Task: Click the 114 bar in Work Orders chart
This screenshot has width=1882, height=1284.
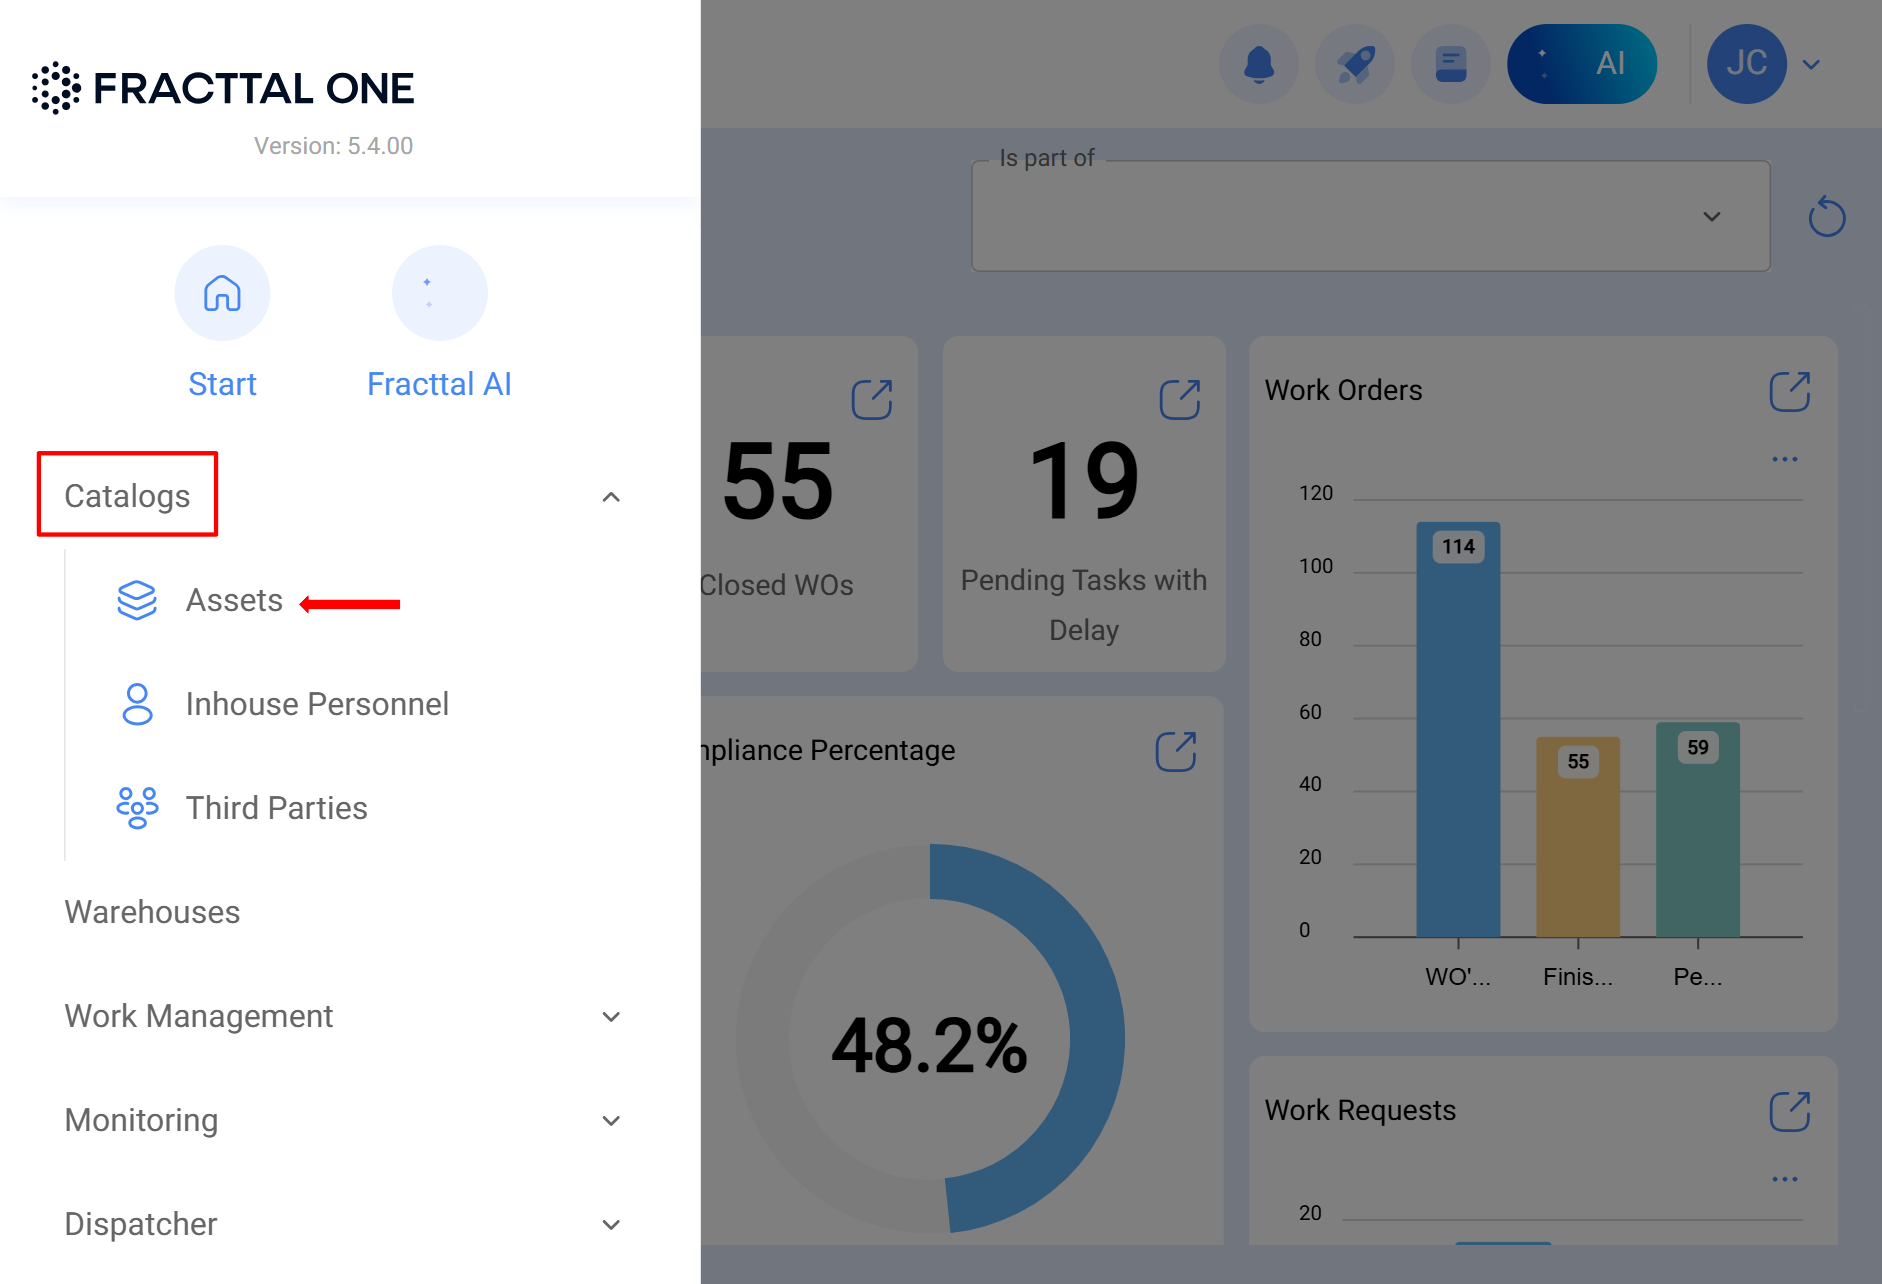Action: tap(1457, 730)
